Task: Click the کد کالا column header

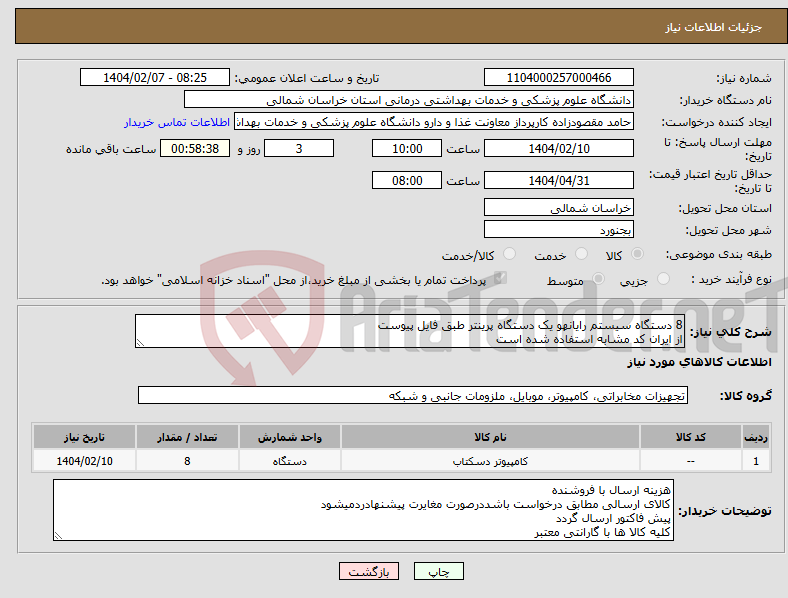Action: pos(691,437)
